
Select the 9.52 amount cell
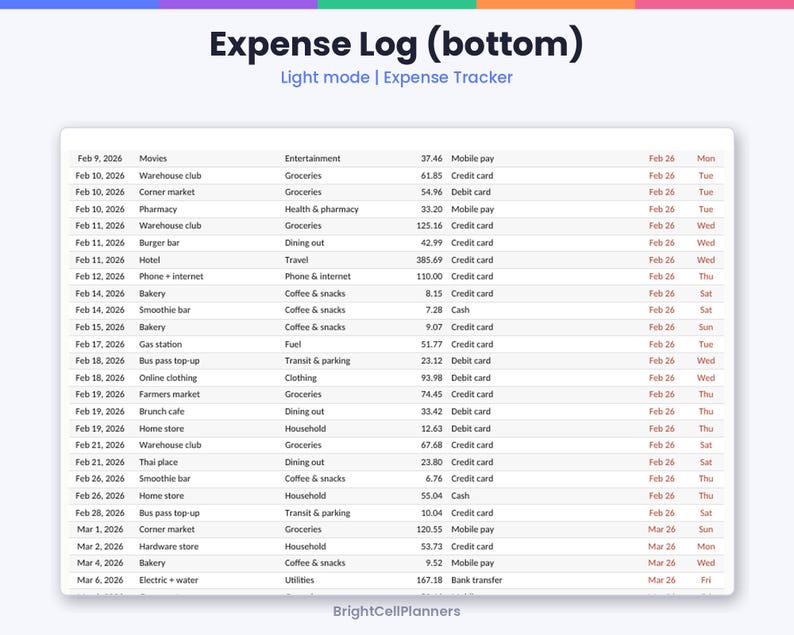tap(434, 563)
